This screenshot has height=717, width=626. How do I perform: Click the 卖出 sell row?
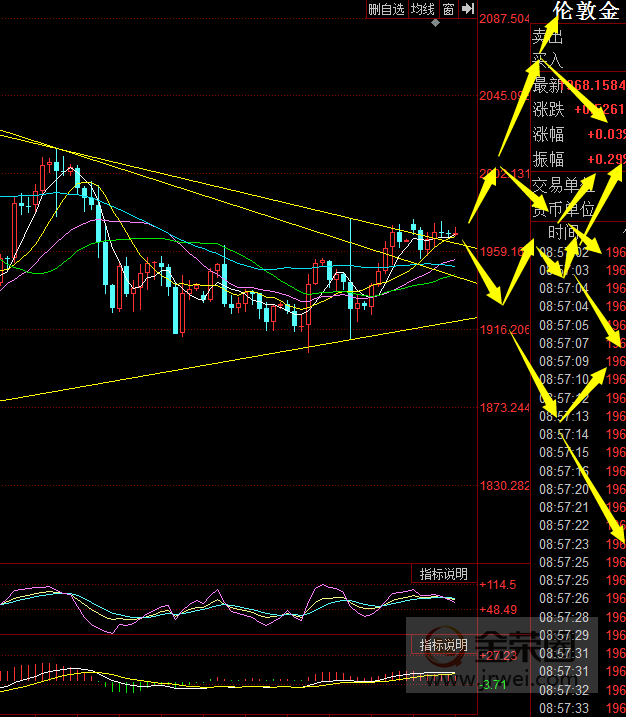(548, 38)
